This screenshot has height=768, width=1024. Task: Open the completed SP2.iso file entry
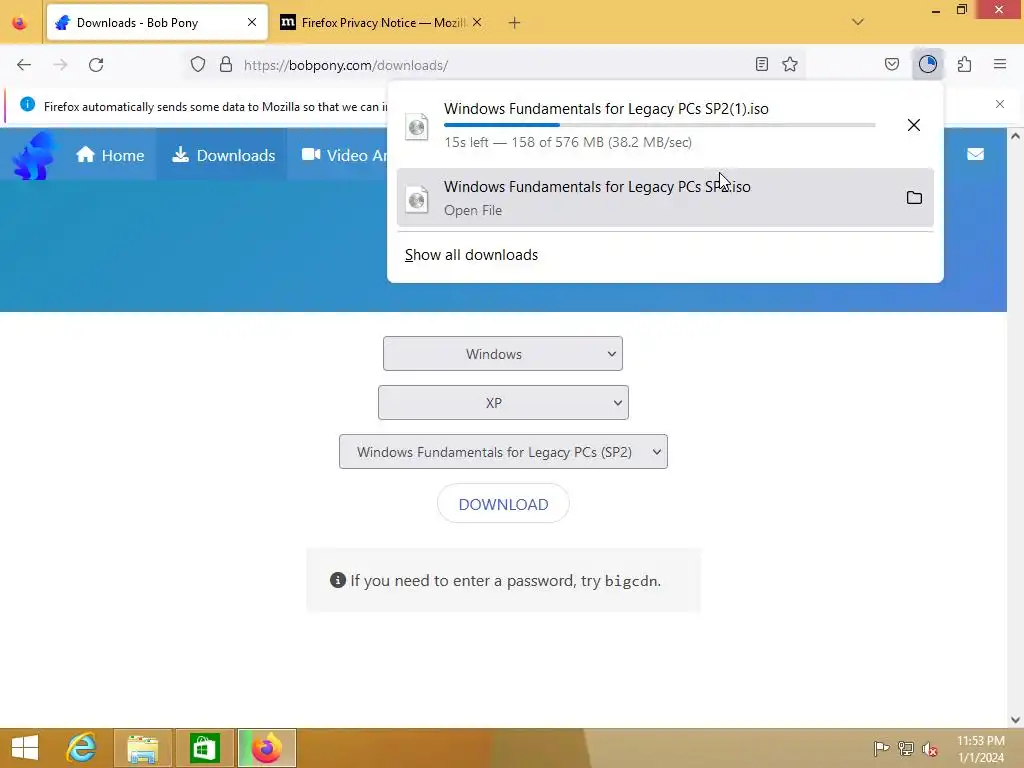click(x=665, y=198)
